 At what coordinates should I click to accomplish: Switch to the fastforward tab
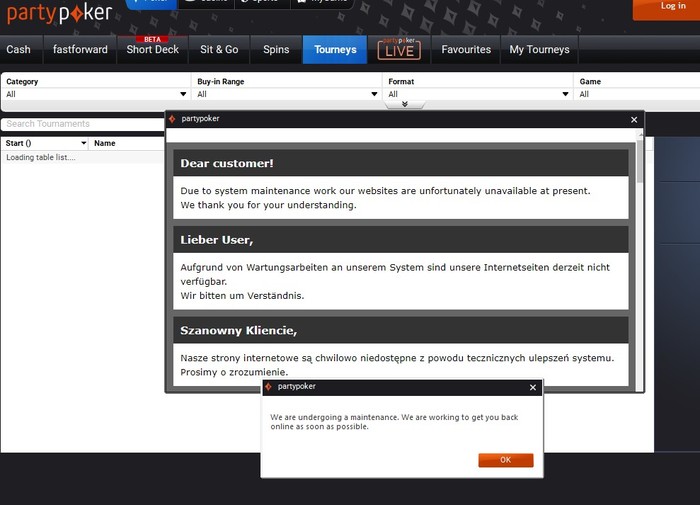(80, 50)
